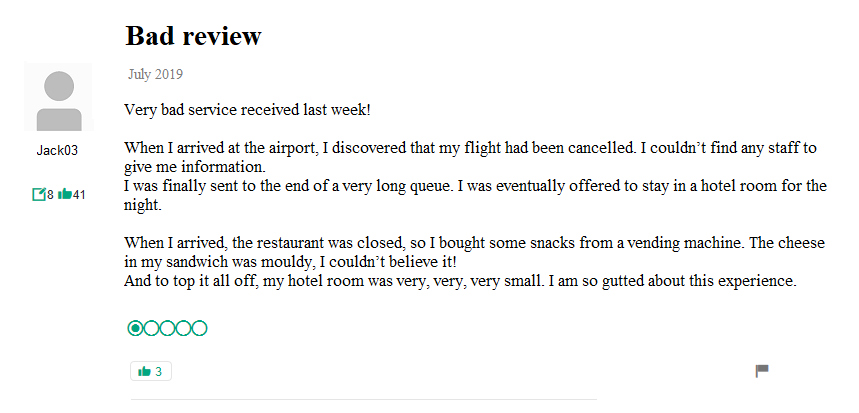Click the grey user avatar picture
859x413 pixels.
(x=58, y=98)
